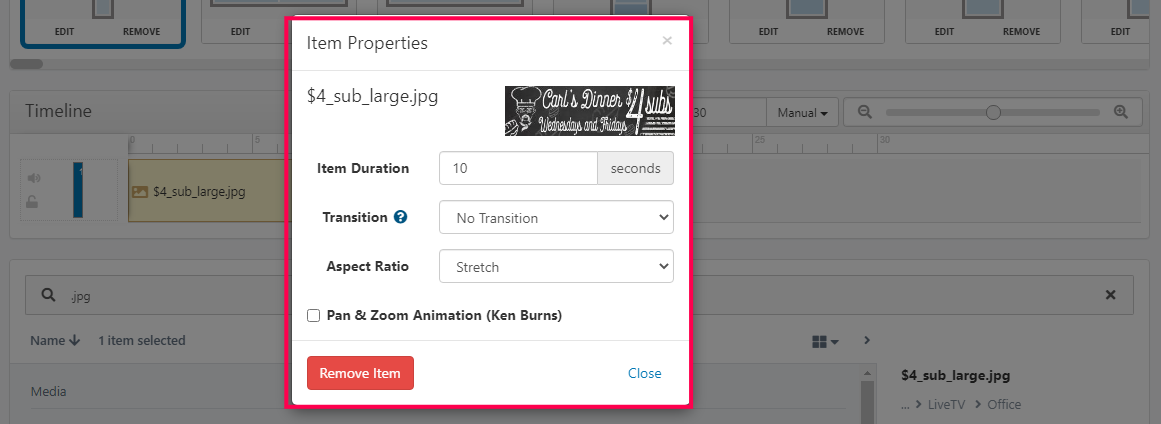1161x424 pixels.
Task: Open the Transition dropdown
Action: click(x=556, y=217)
